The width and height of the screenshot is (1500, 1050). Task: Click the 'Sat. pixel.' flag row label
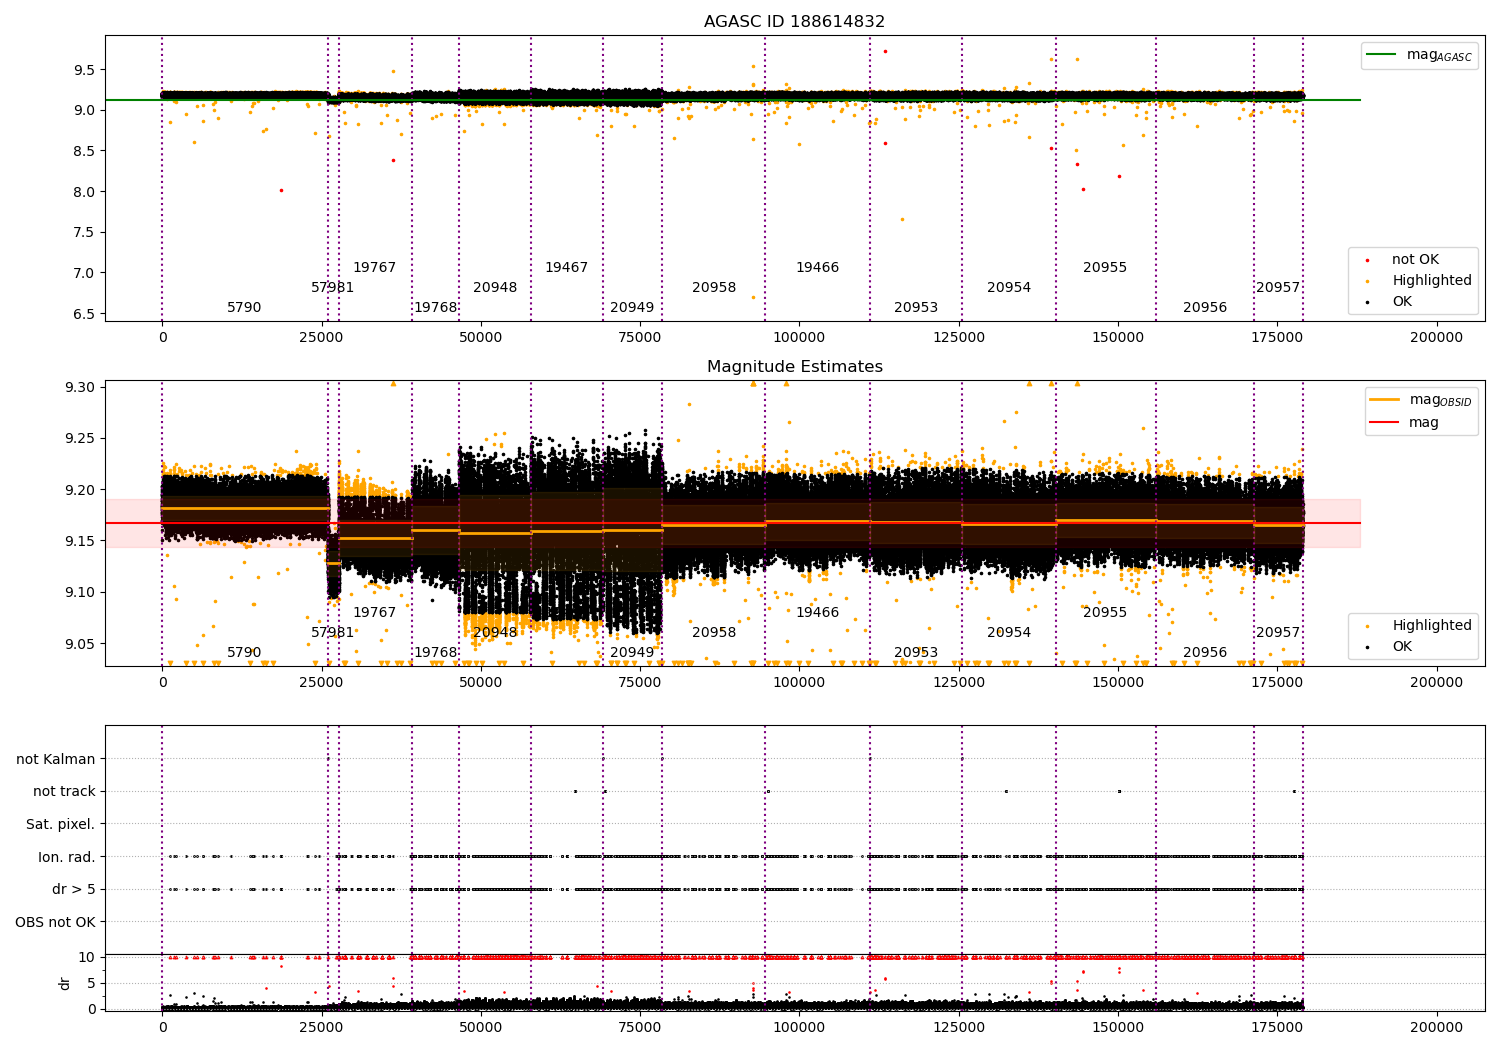pyautogui.click(x=60, y=824)
